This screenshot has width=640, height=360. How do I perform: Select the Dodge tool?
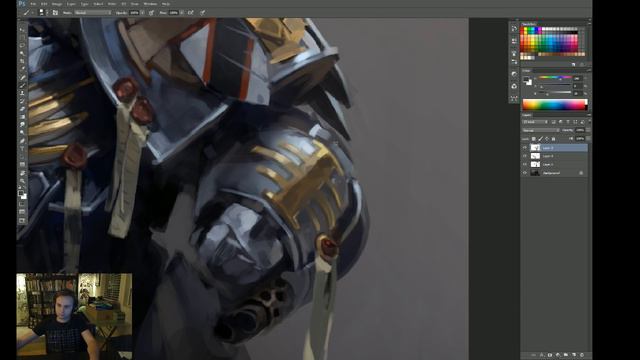pyautogui.click(x=22, y=133)
